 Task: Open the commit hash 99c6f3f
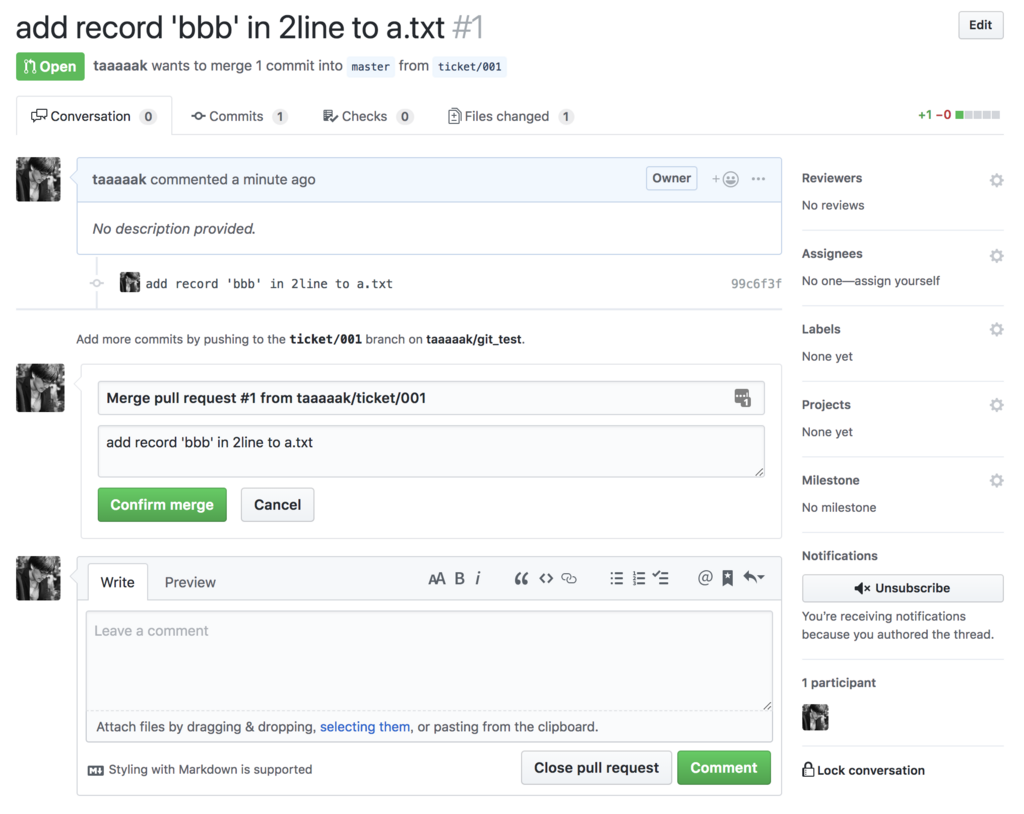click(x=756, y=284)
